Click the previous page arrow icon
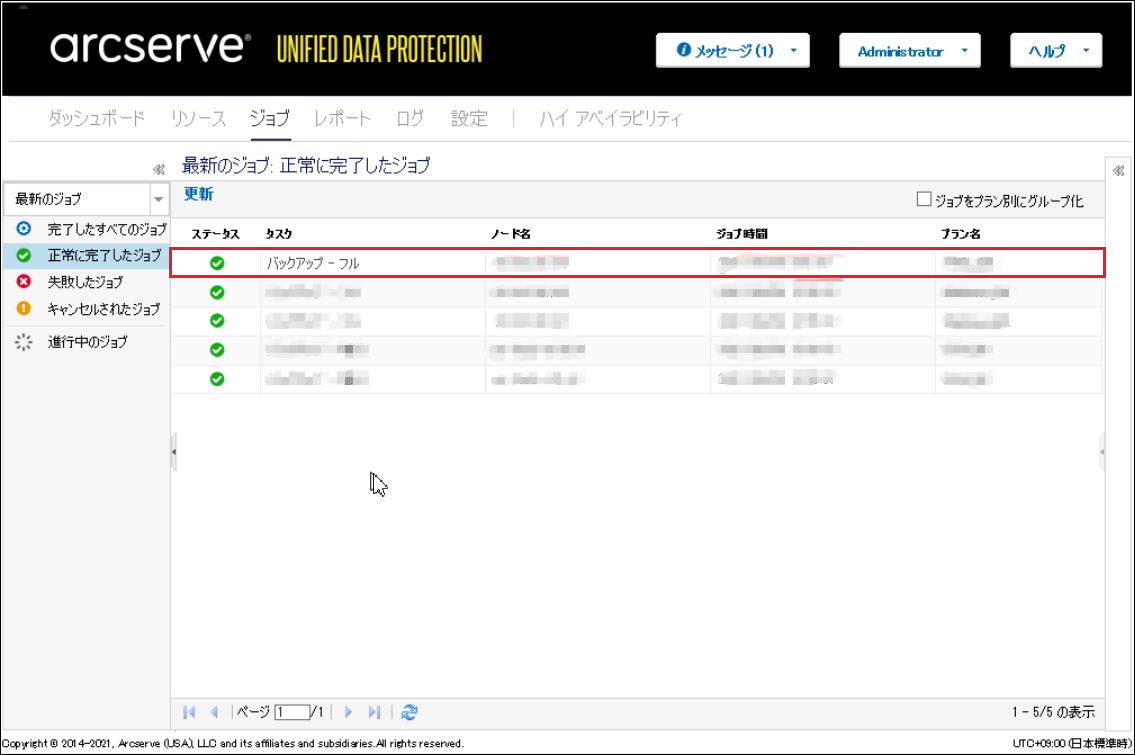 (x=214, y=712)
